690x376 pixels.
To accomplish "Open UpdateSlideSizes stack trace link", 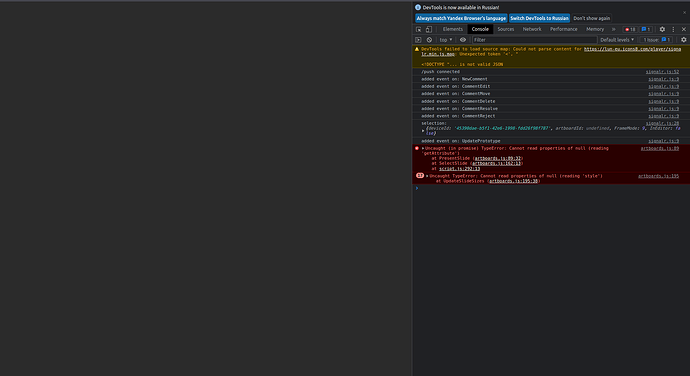I will pos(513,181).
